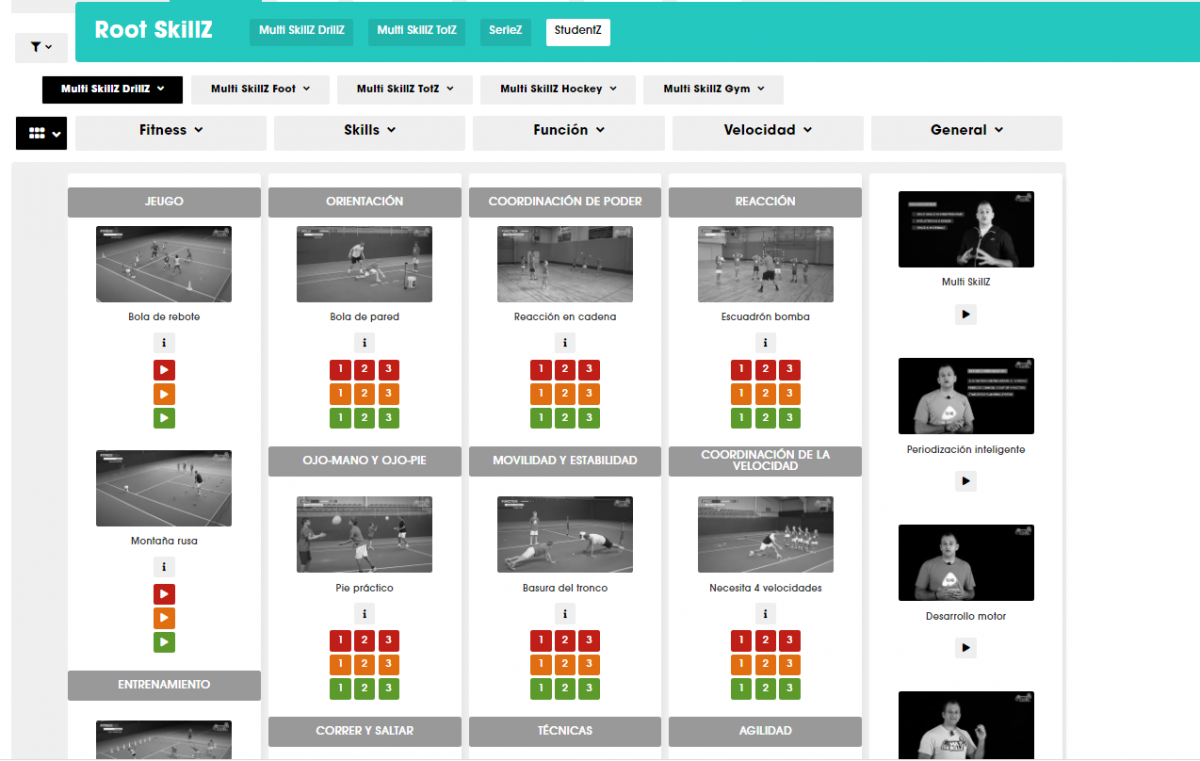Play the green video for Montaña rusa
This screenshot has height=761, width=1200.
point(164,642)
